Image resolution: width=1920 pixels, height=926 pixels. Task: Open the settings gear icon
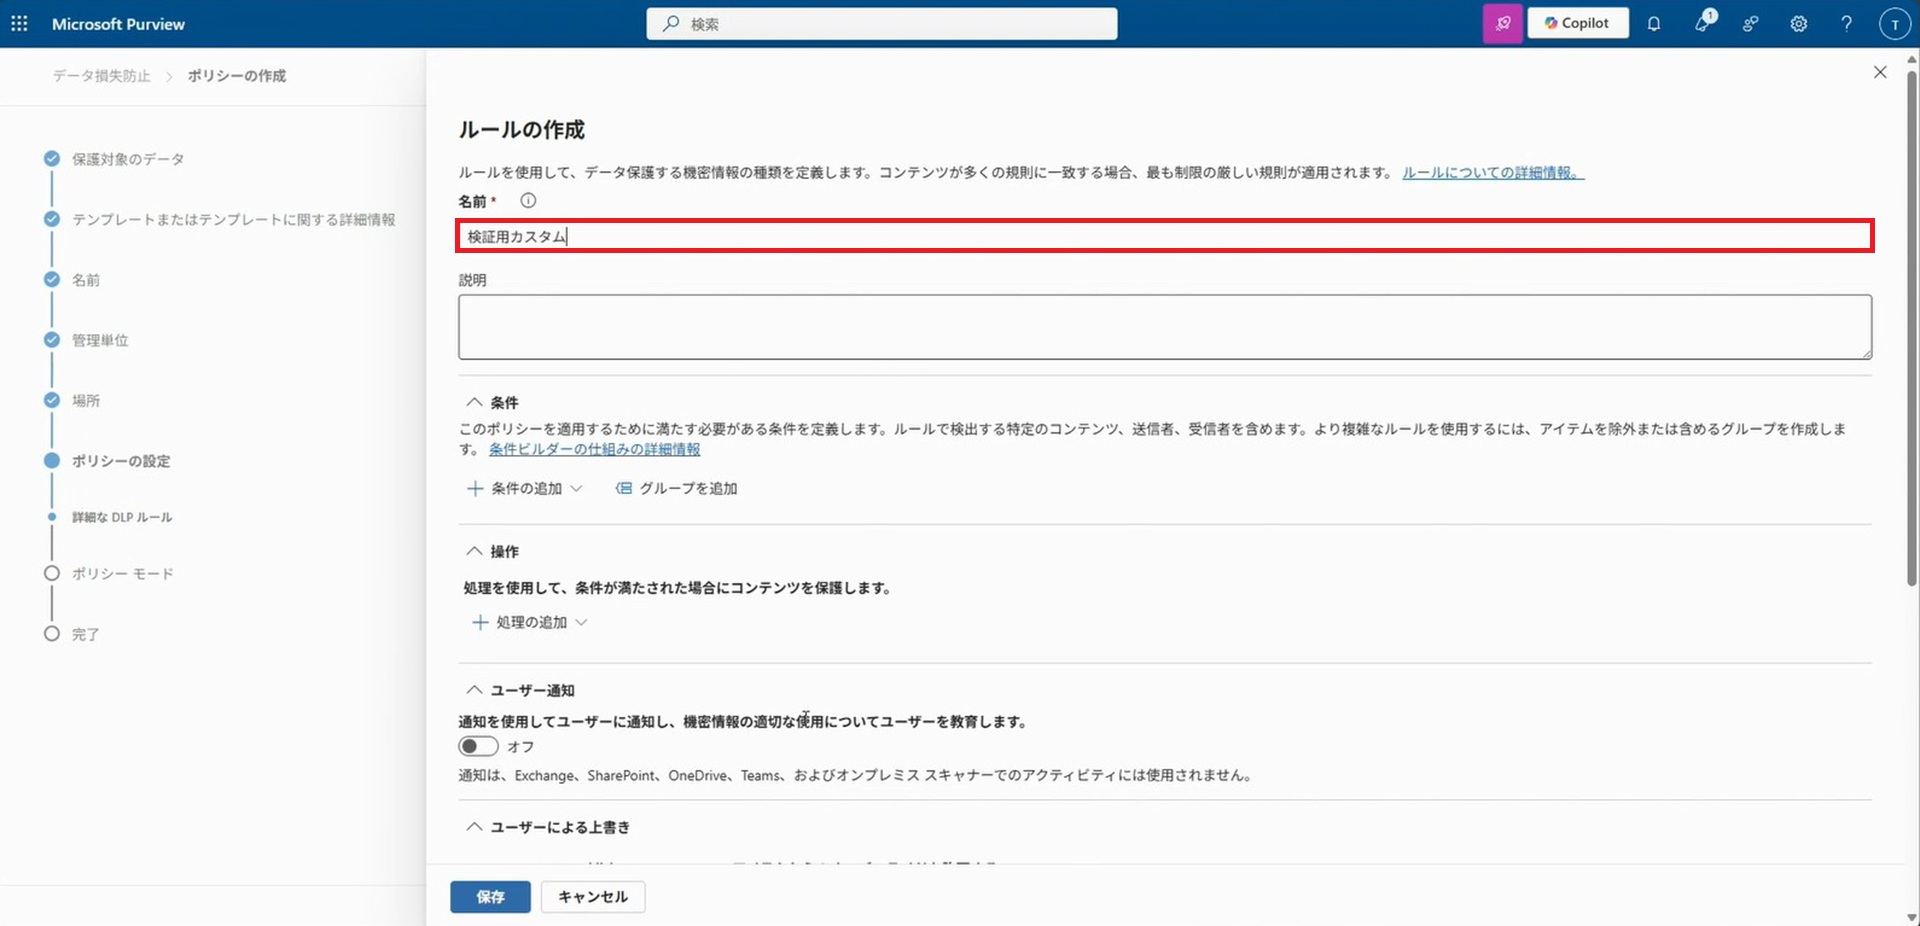tap(1798, 23)
